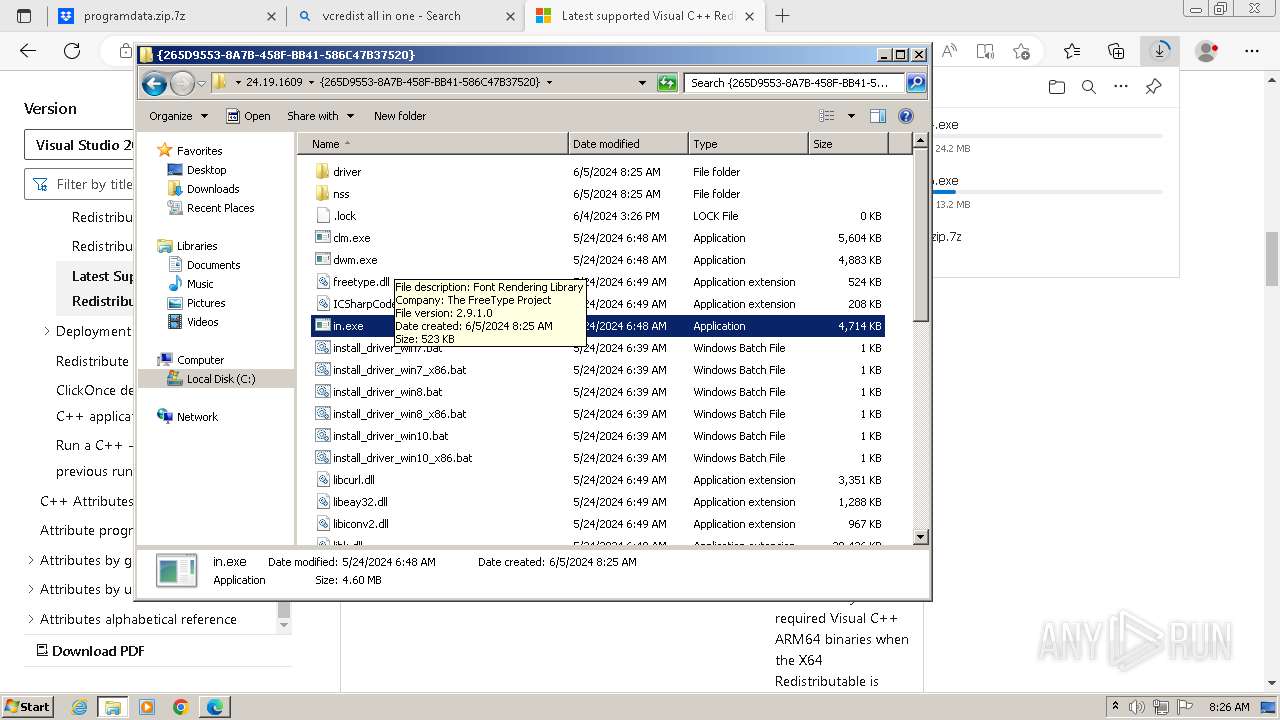
Task: Select the highlighted in.exe file
Action: (598, 326)
